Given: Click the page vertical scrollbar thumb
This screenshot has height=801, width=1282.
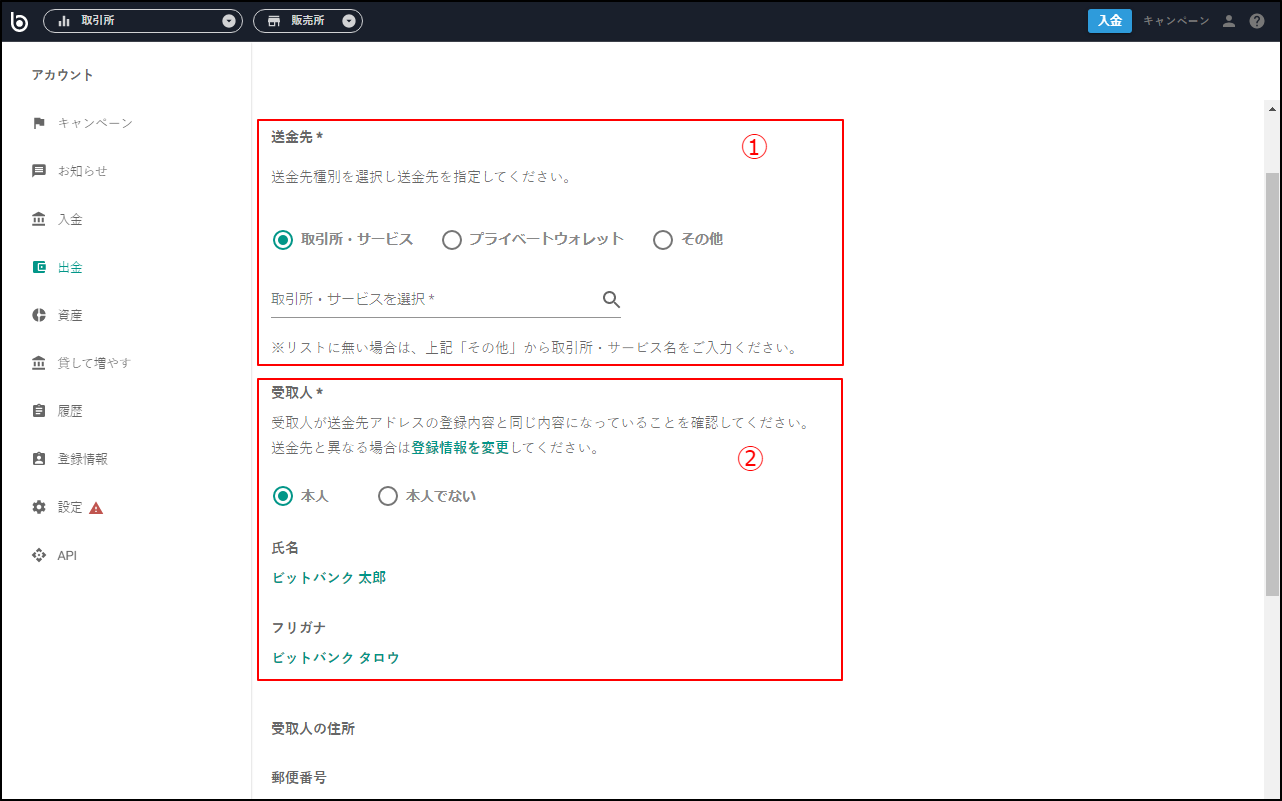Looking at the screenshot, I should [x=1272, y=384].
